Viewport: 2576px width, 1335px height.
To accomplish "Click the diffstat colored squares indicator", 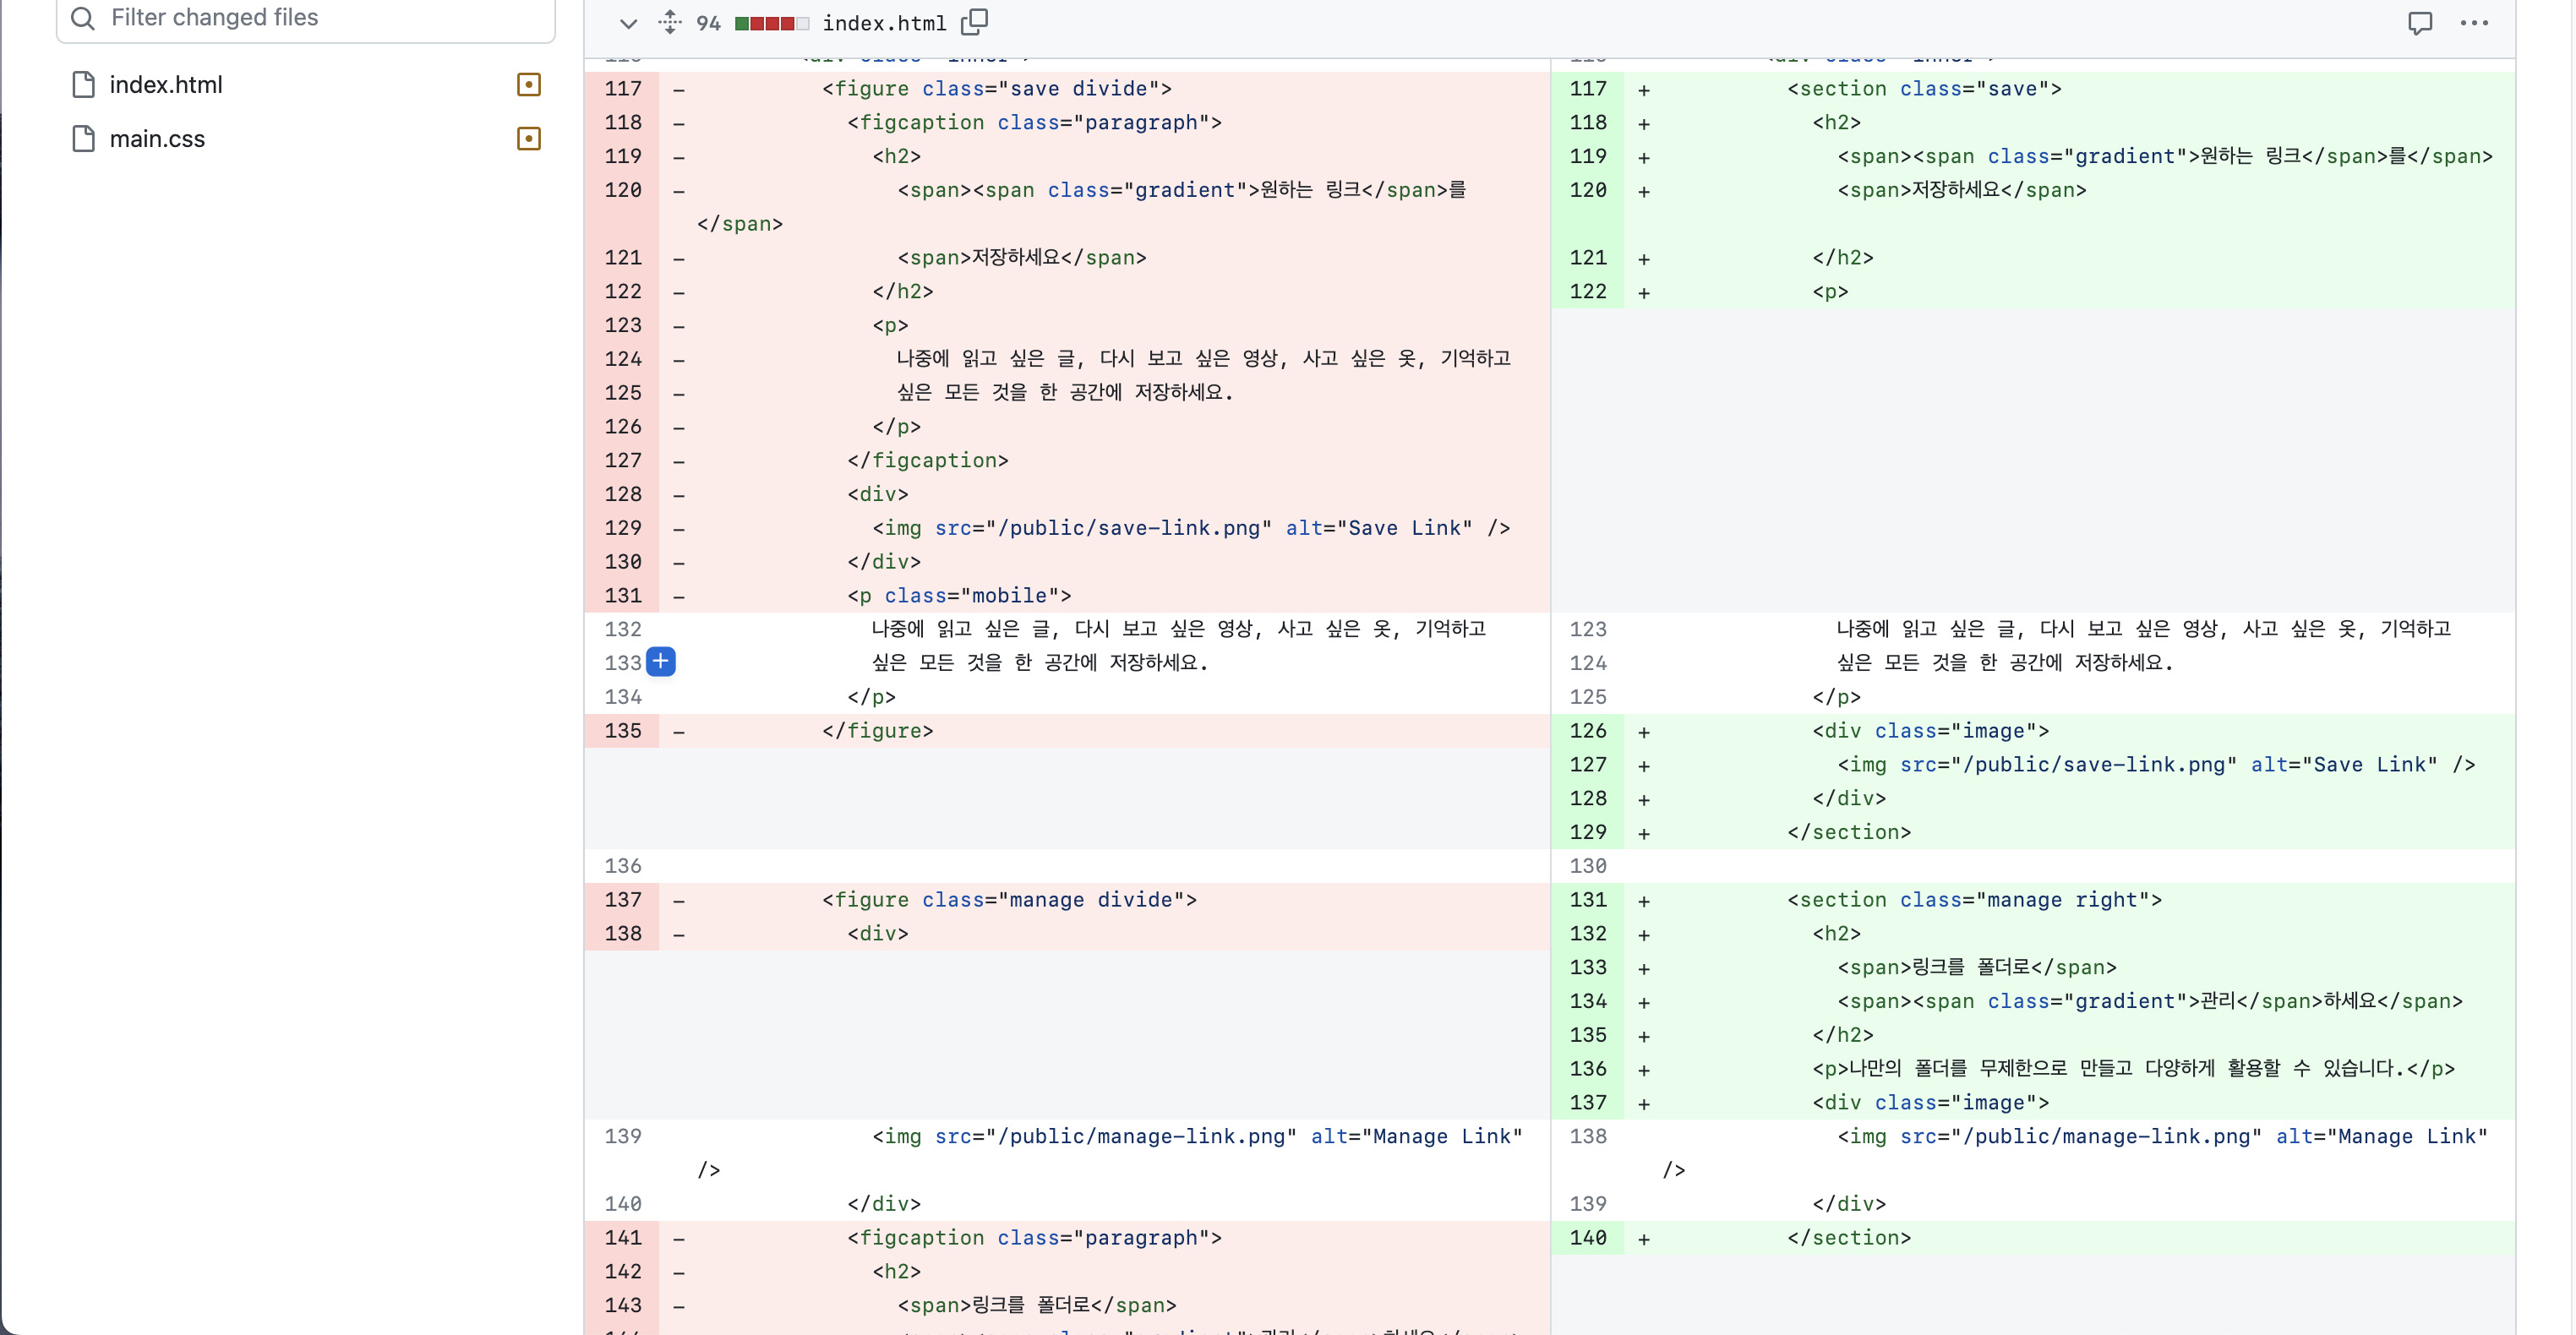I will pyautogui.click(x=771, y=23).
